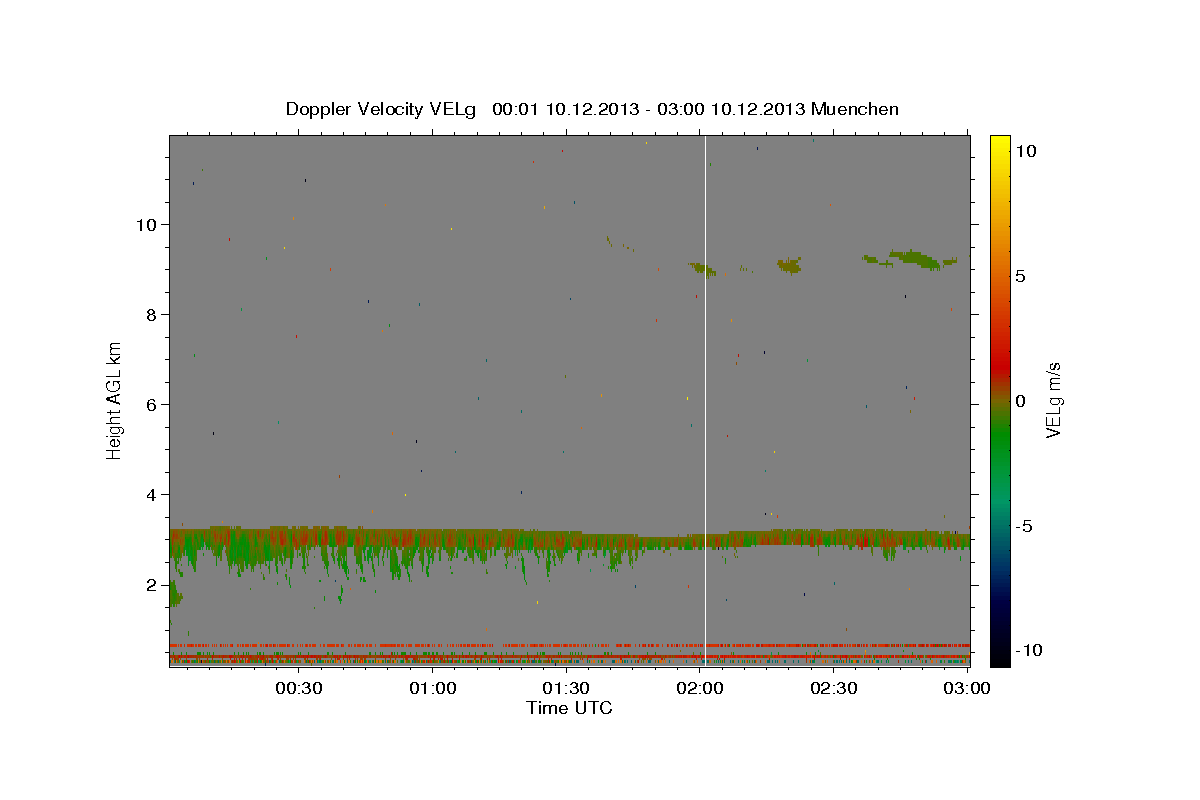Click the height axis label 8

(x=150, y=315)
